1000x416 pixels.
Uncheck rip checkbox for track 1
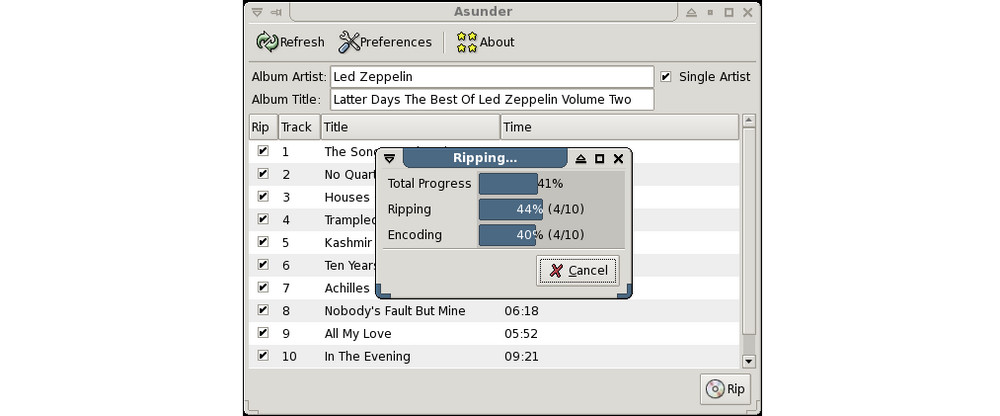pos(263,151)
